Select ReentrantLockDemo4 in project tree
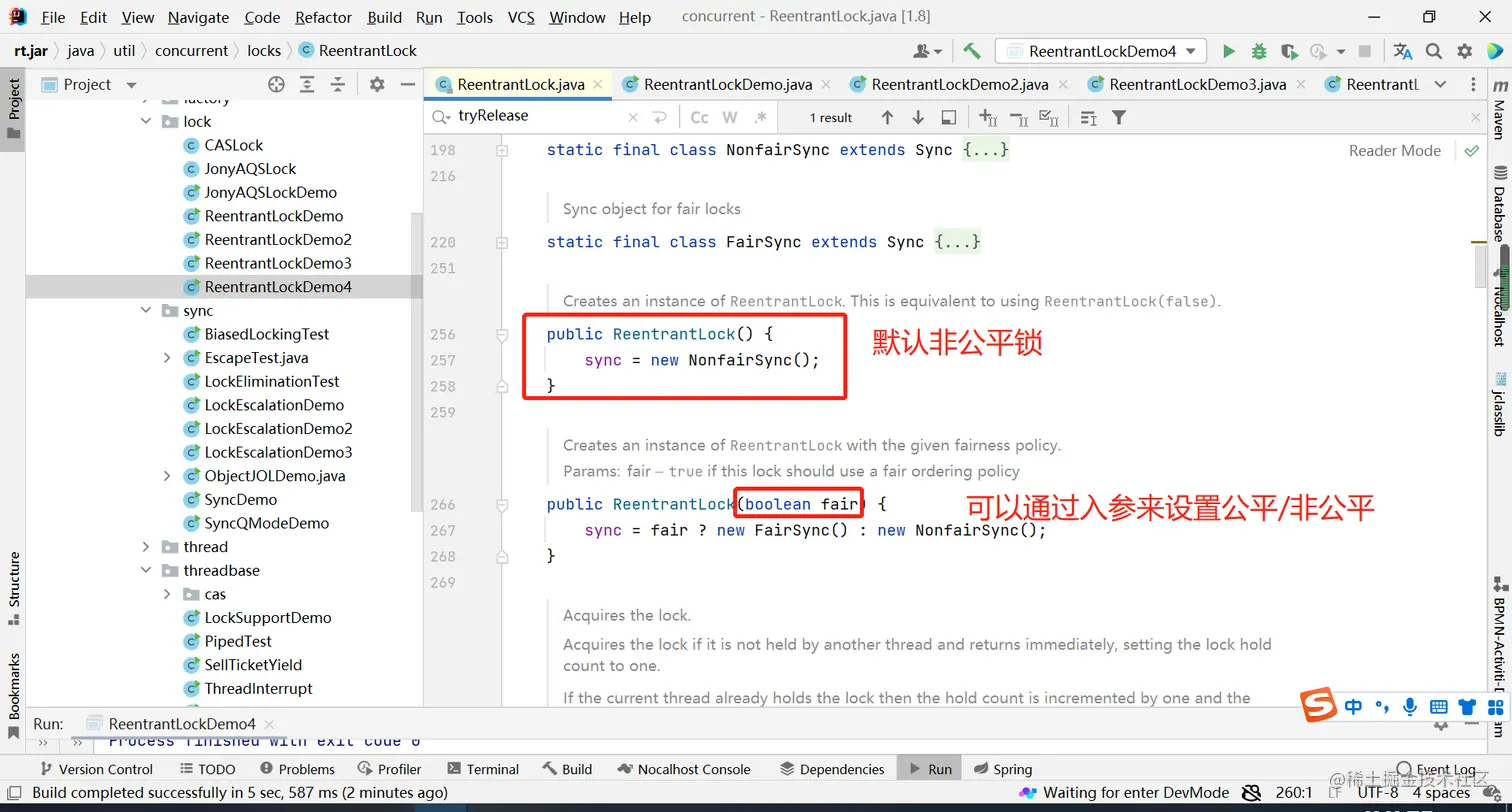1512x812 pixels. click(278, 287)
